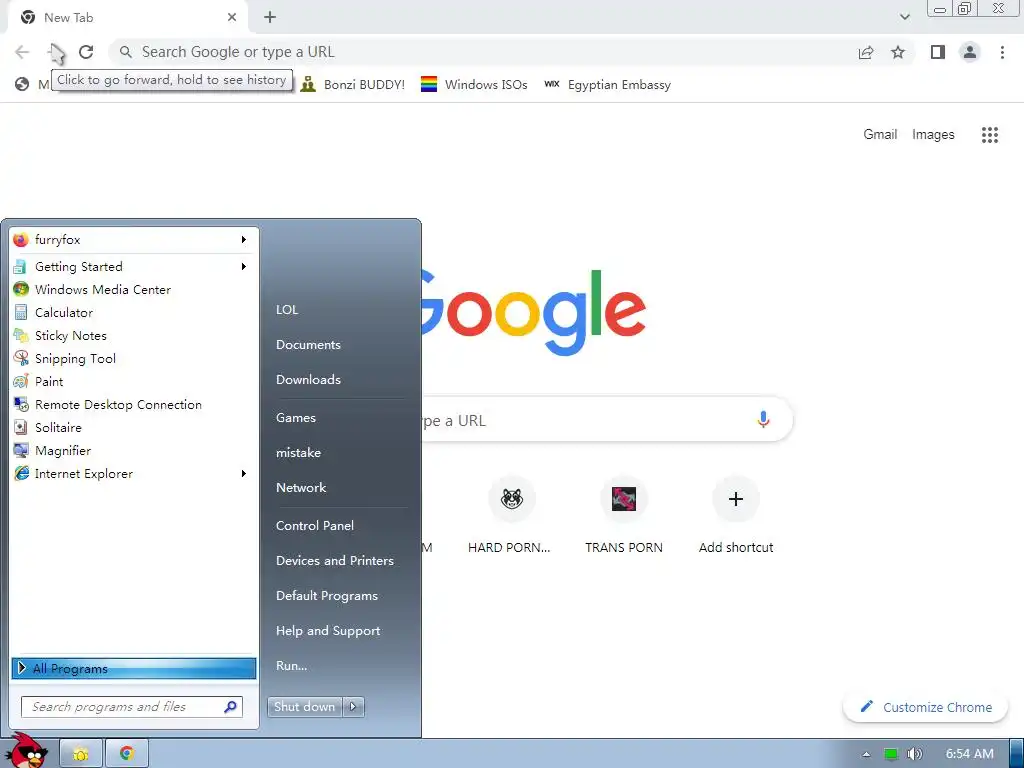
Task: Open Games from Start menu
Action: 296,417
